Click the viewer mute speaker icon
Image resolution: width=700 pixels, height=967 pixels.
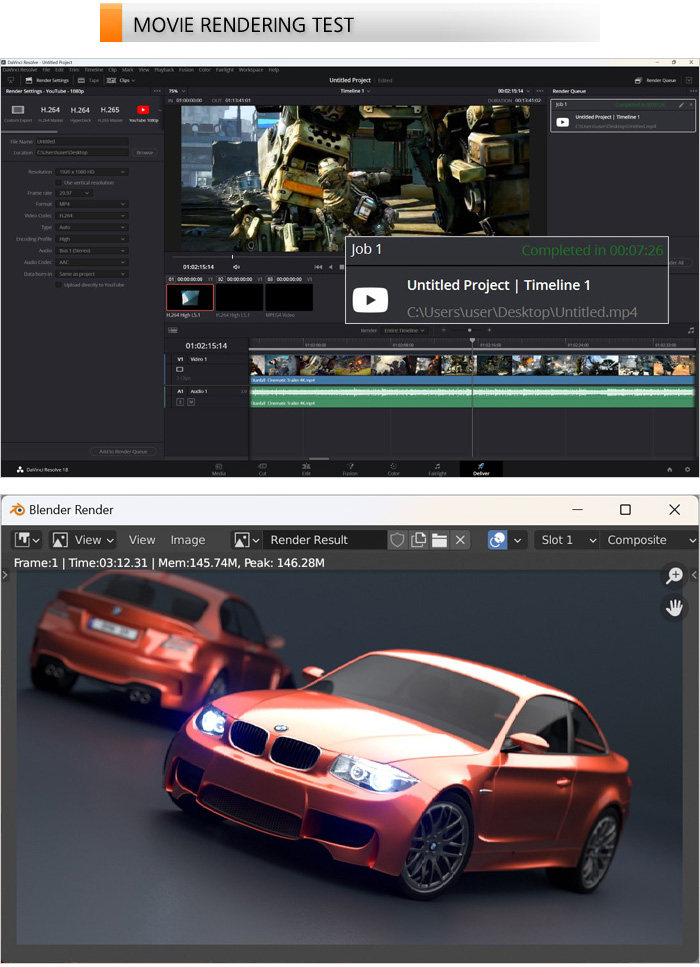tap(236, 267)
